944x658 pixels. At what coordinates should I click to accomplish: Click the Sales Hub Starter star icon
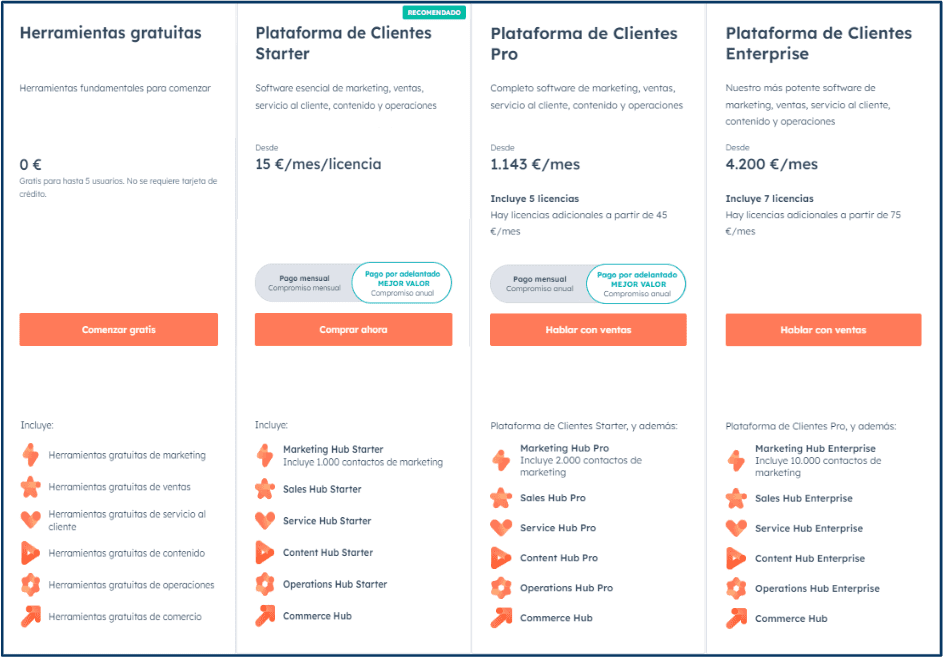click(265, 489)
